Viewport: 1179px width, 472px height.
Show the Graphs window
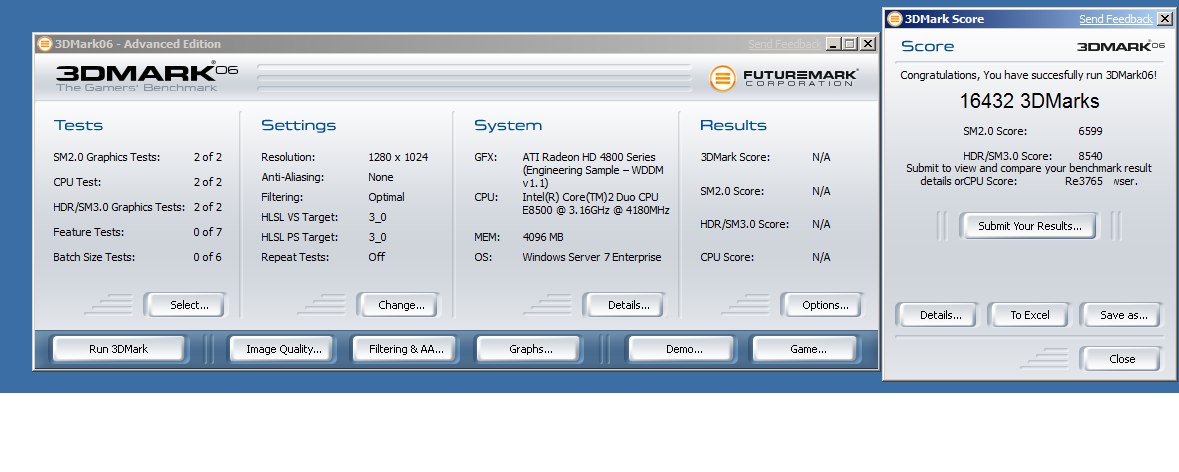(530, 349)
